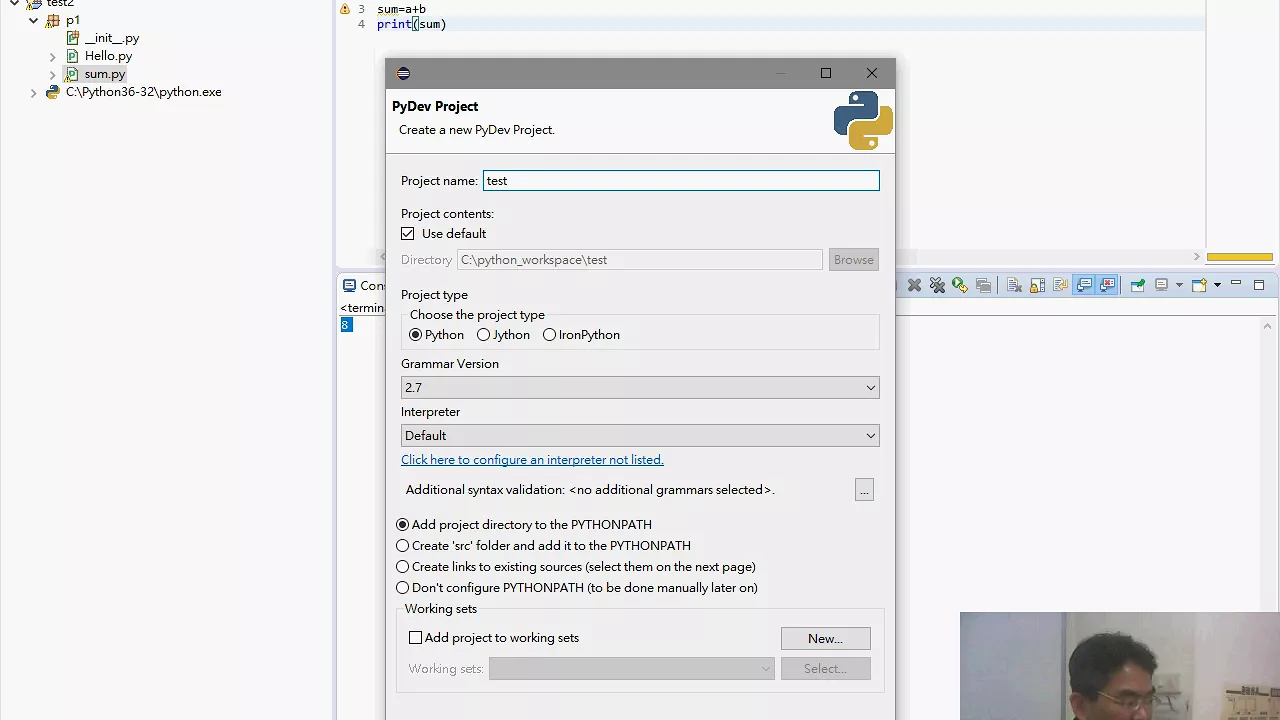Click the C:\Python36-32\python.exe tree label

(x=144, y=92)
